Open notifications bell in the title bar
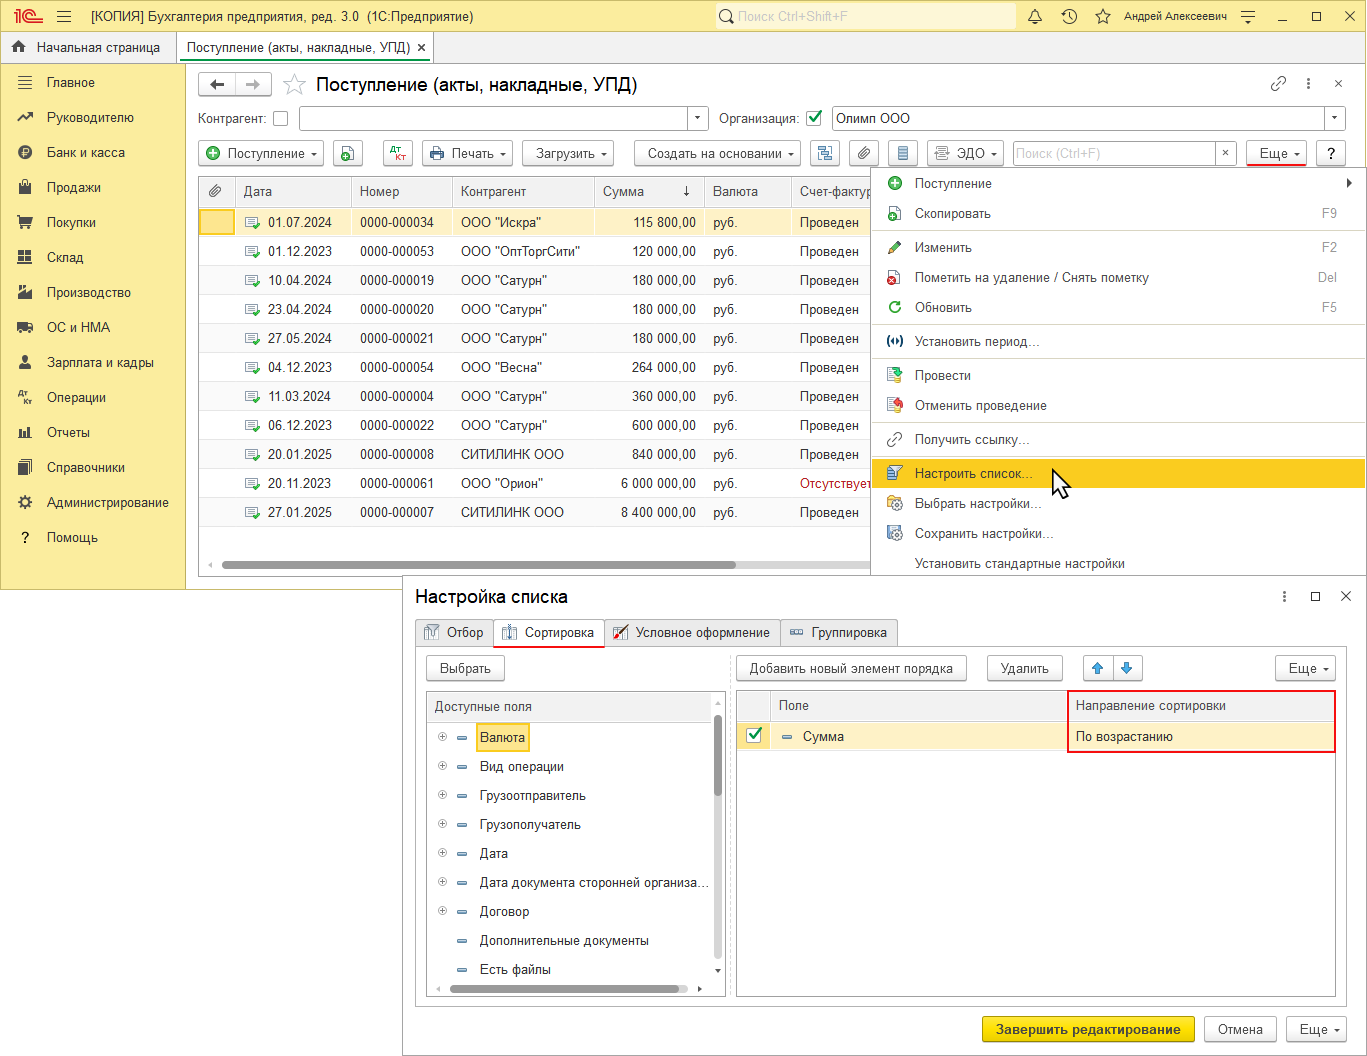The height and width of the screenshot is (1056, 1367). click(x=1035, y=16)
